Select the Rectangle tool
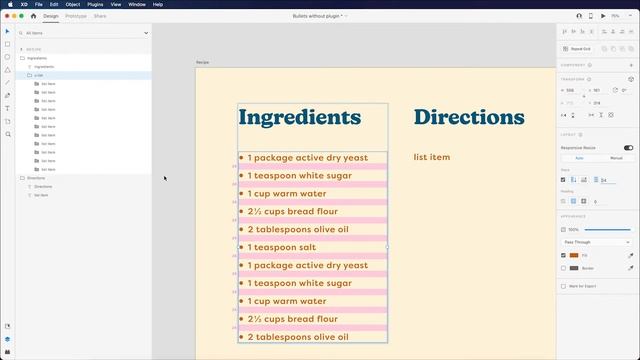 coord(7,44)
